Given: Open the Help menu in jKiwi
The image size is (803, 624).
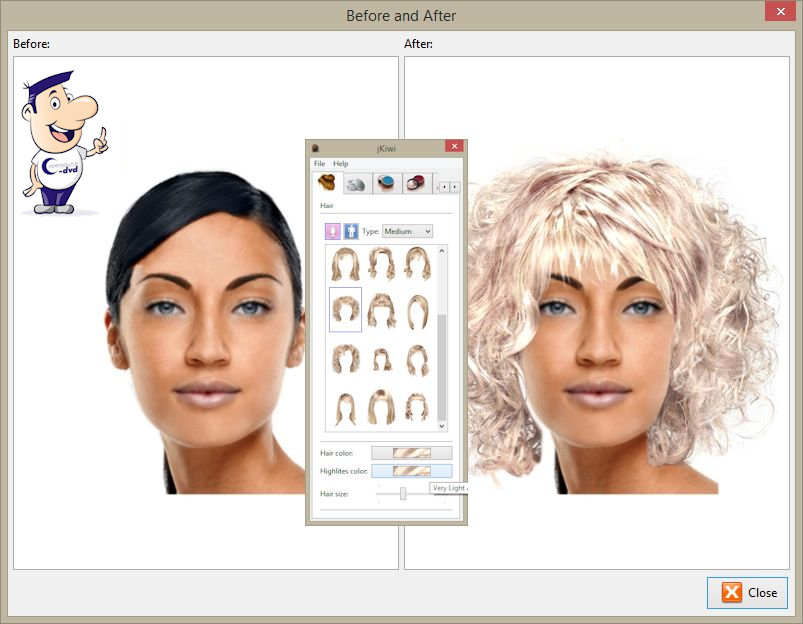Looking at the screenshot, I should (341, 163).
